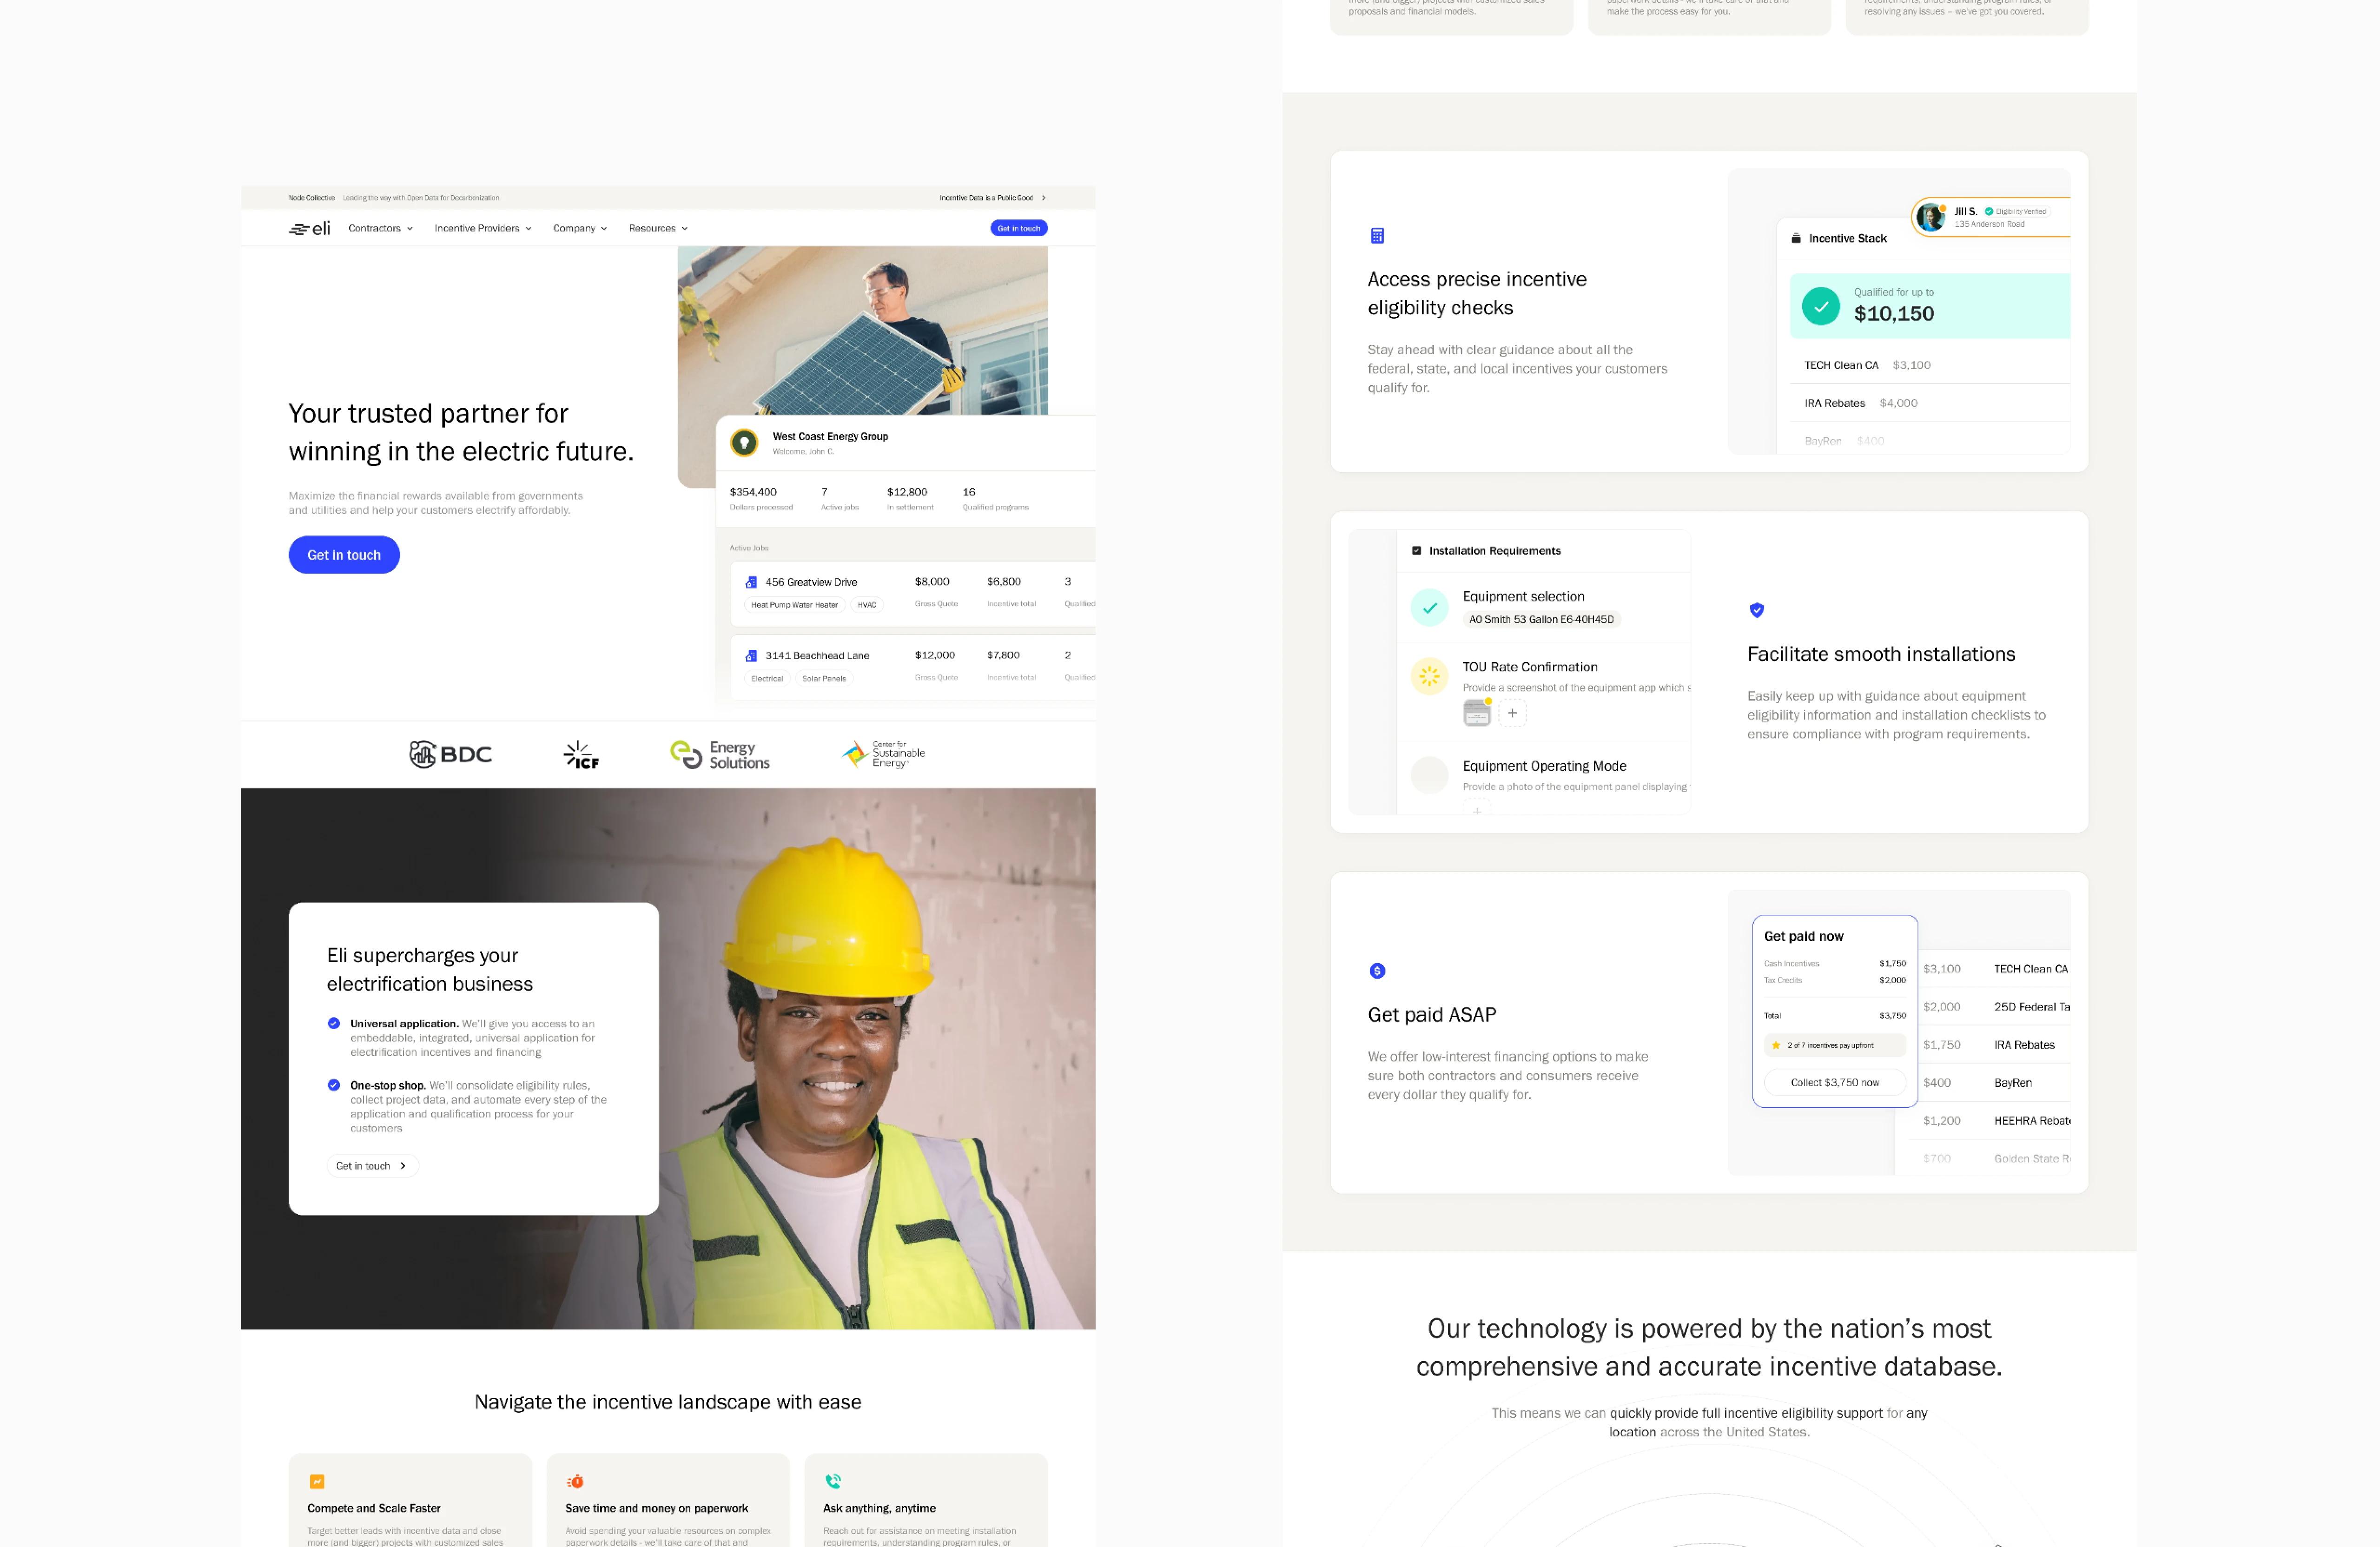Click the BDC partner logo
Viewport: 2380px width, 1547px height.
(451, 754)
